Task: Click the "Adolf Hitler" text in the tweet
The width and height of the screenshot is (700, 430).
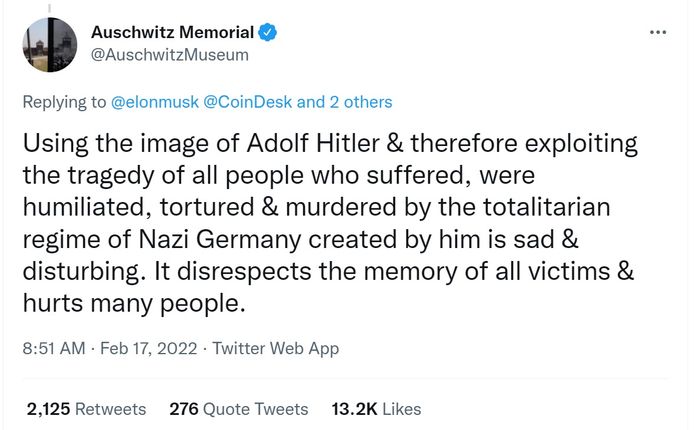Action: [313, 143]
